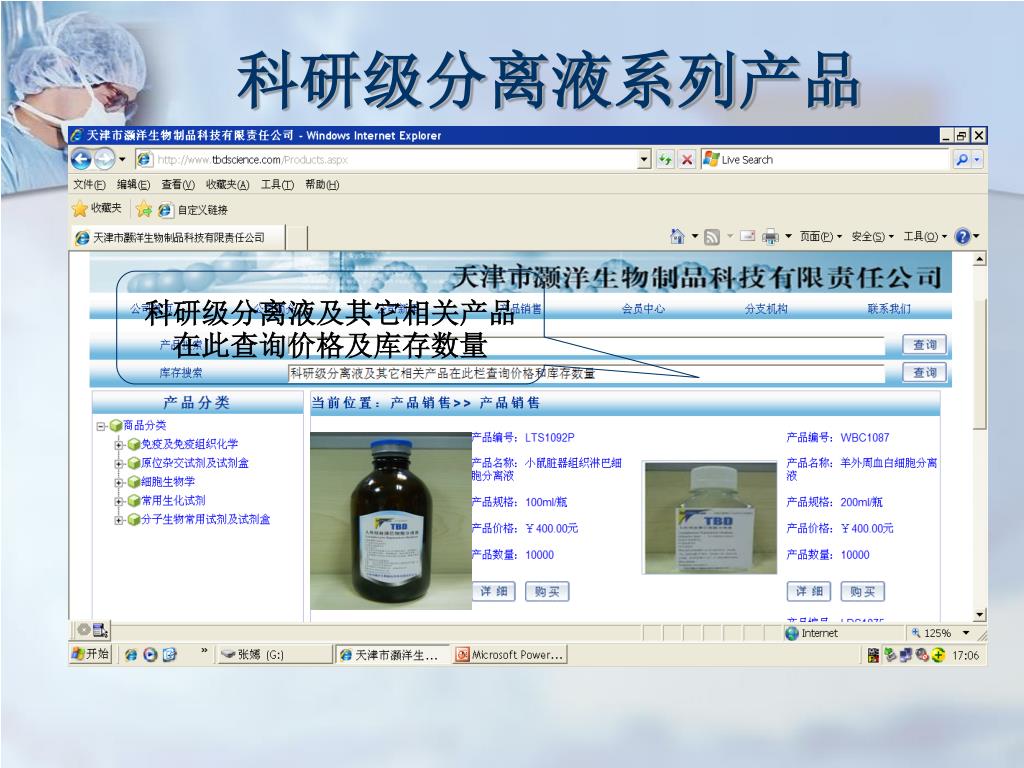Open the 页面(P) command bar menu
The height and width of the screenshot is (768, 1024).
point(821,236)
